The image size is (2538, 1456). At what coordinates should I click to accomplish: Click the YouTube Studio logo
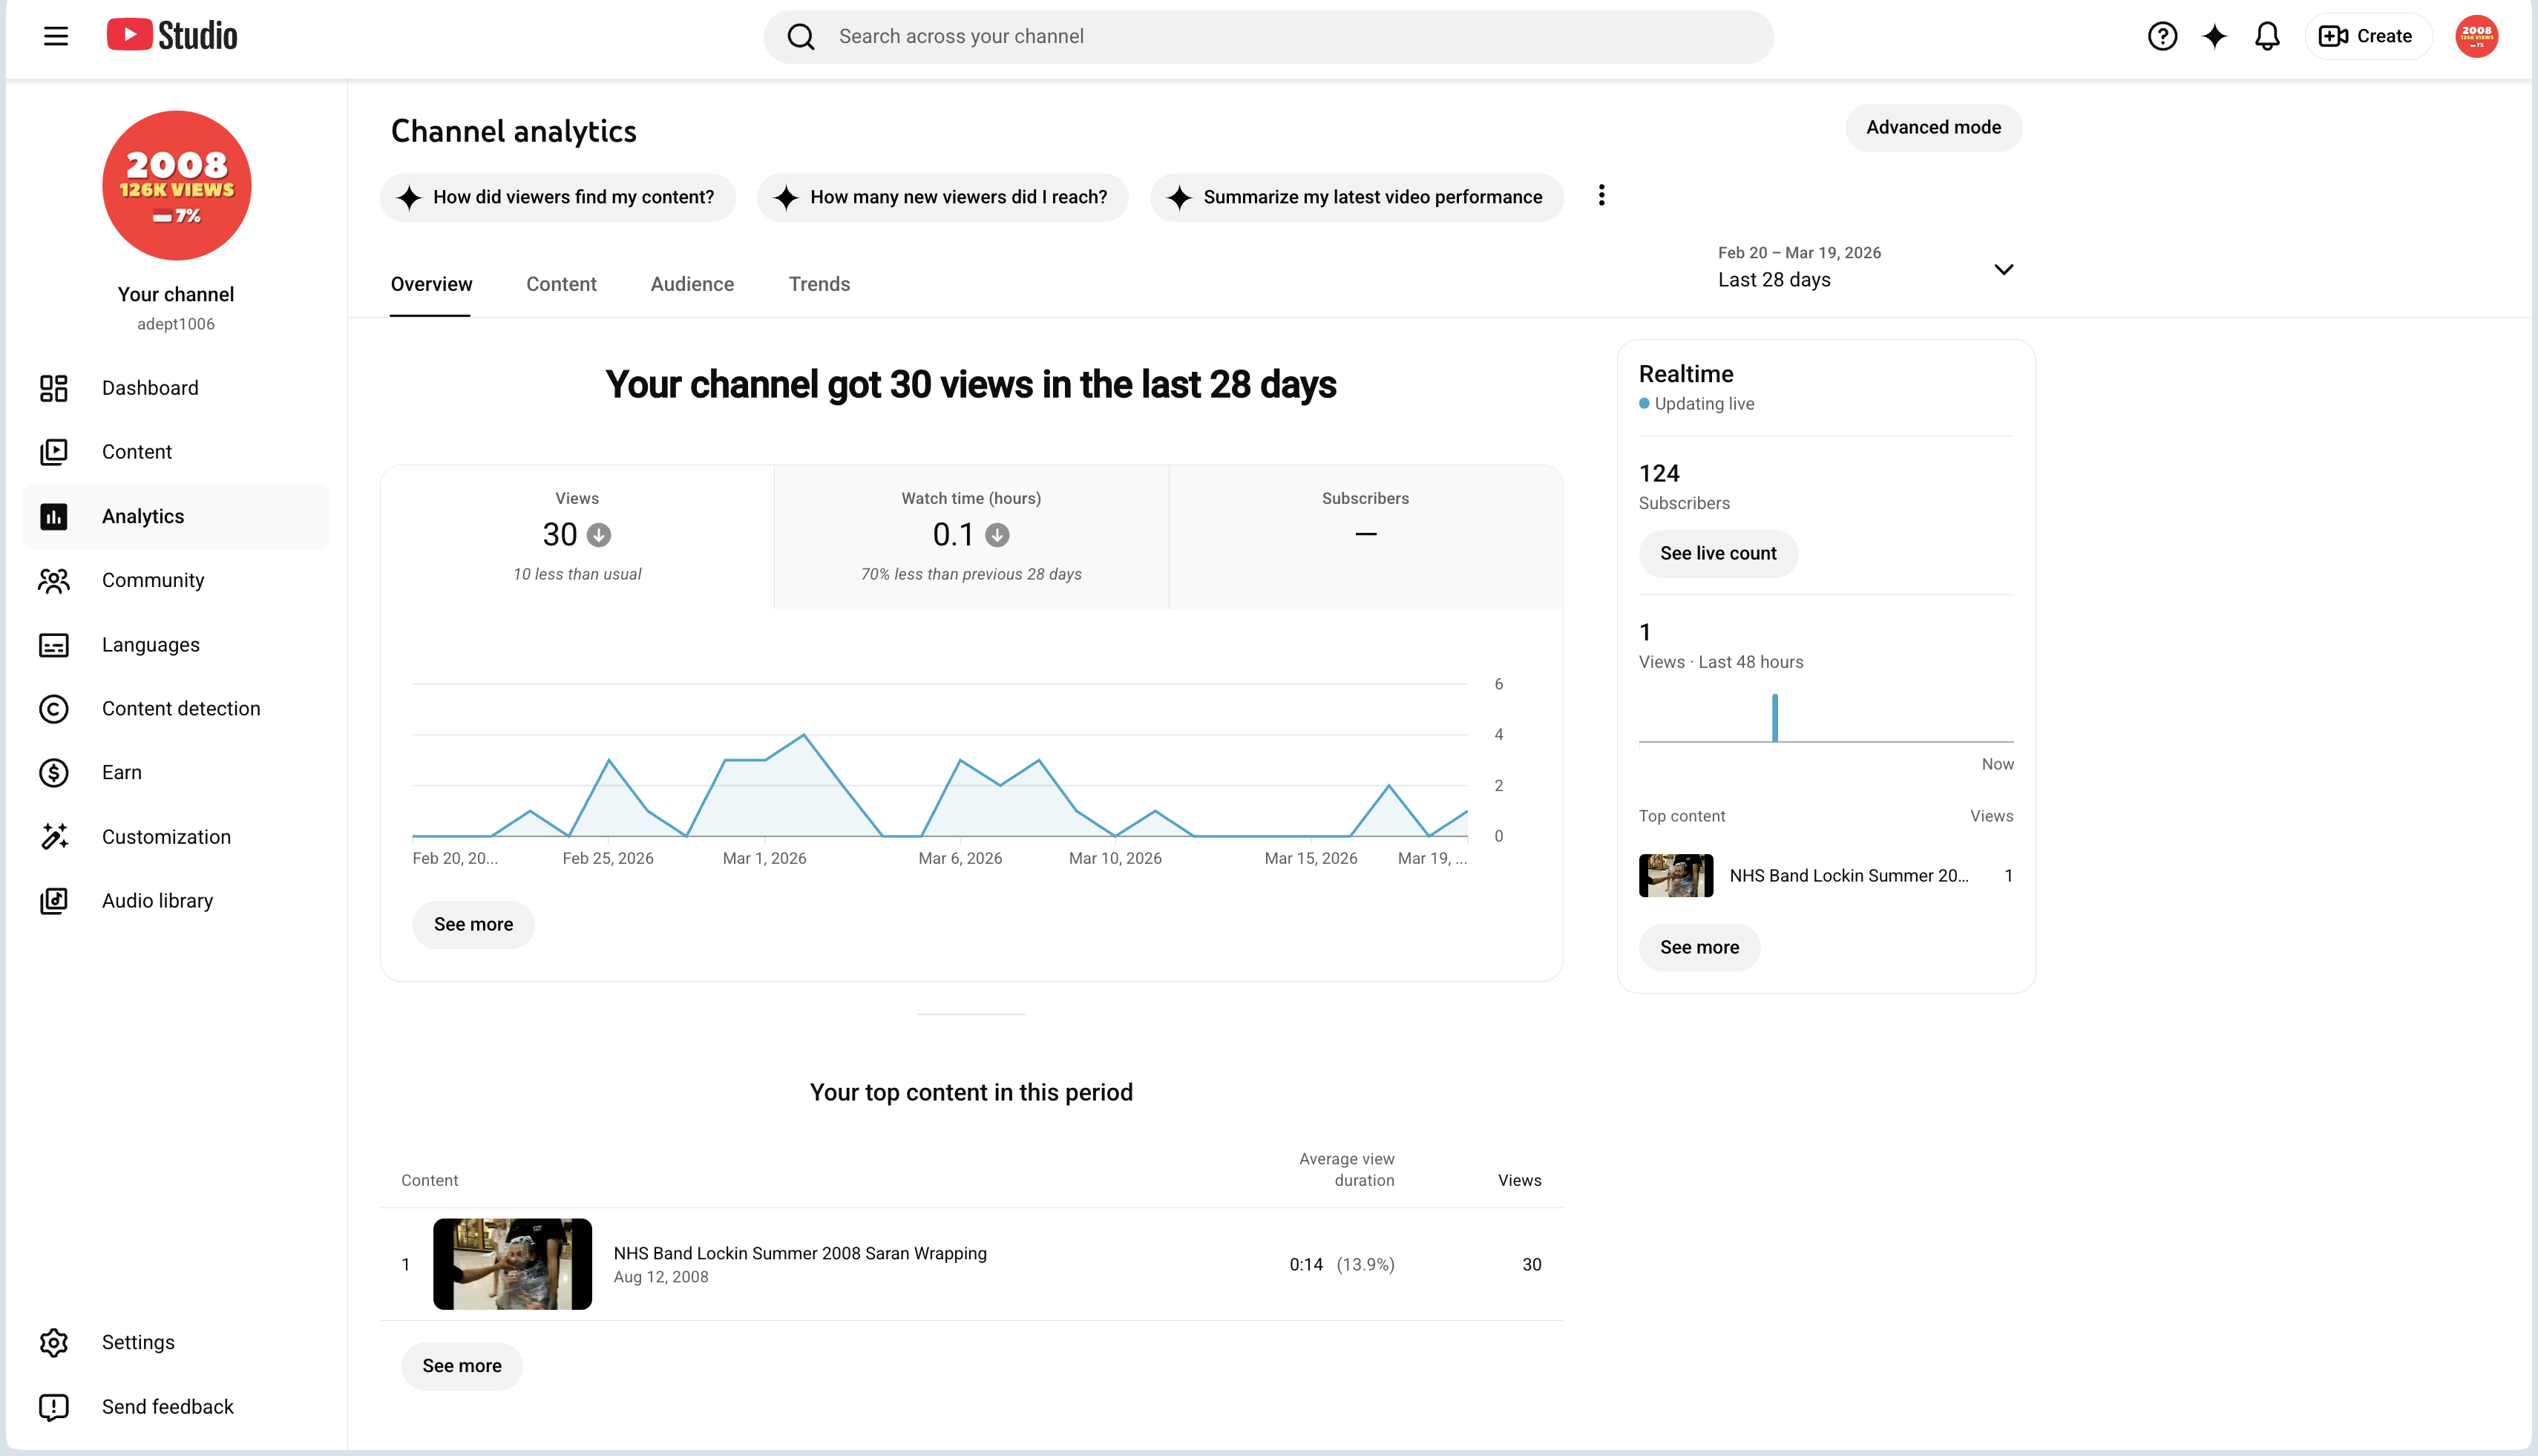[x=172, y=35]
